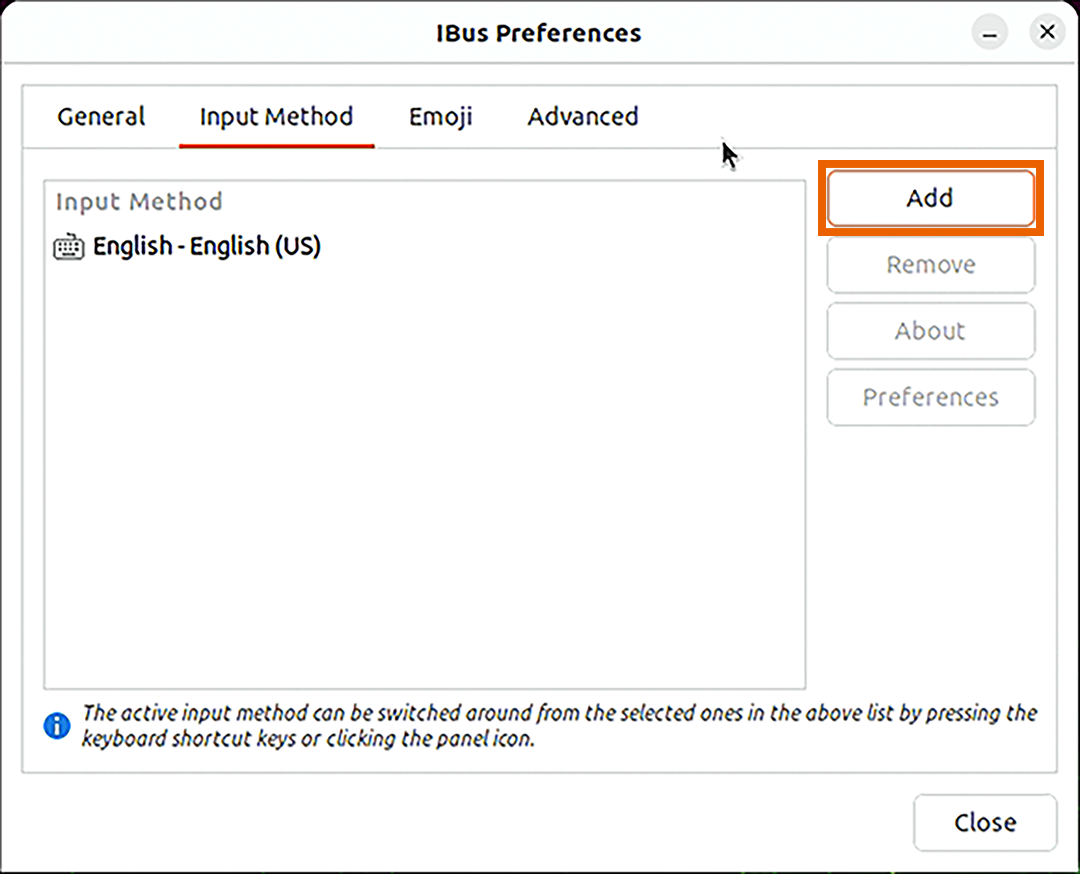Click the Preferences button on the right
Image resolution: width=1080 pixels, height=874 pixels.
(930, 397)
